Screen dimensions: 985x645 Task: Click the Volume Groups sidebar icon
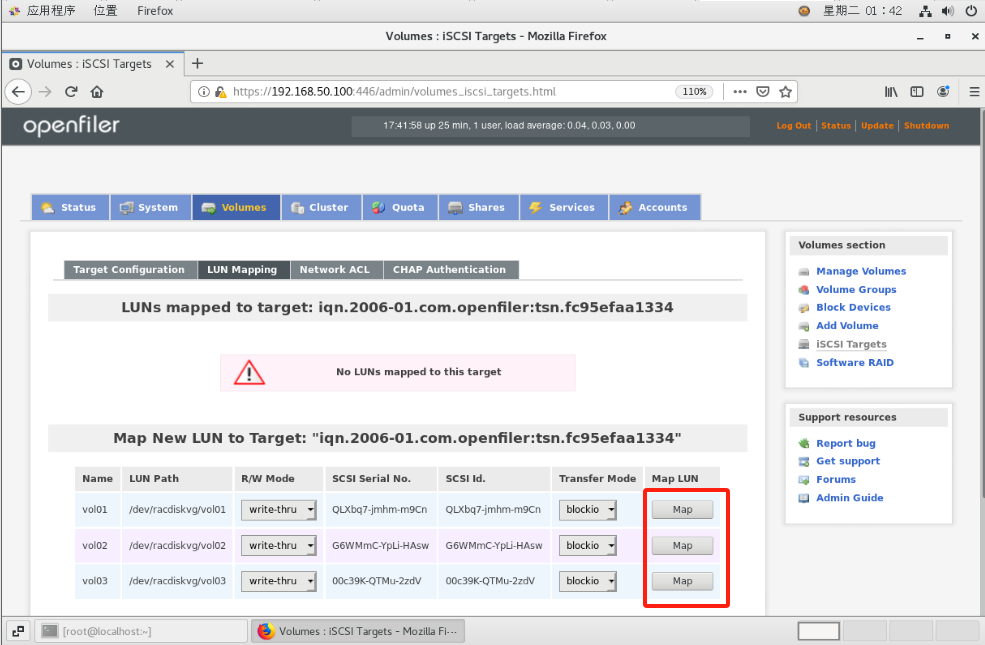803,290
